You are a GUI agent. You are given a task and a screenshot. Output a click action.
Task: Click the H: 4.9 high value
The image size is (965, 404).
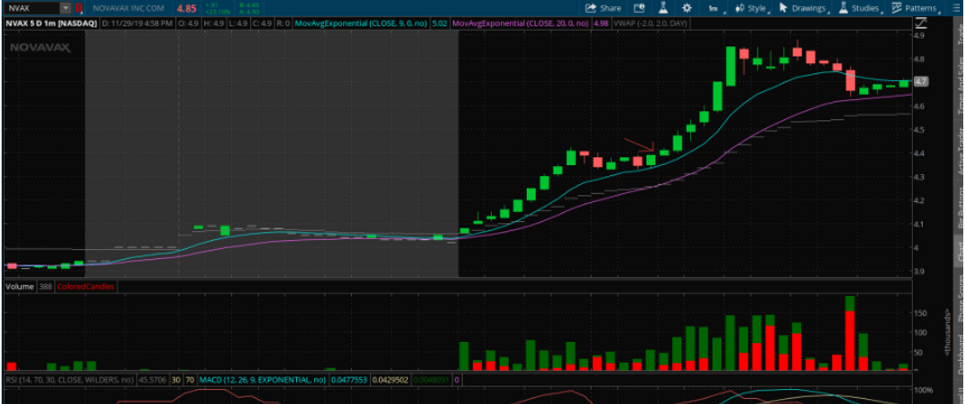click(x=214, y=24)
